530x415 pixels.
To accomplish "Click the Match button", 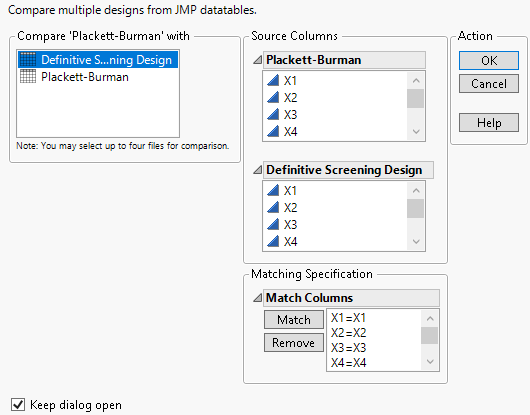I will [x=294, y=320].
